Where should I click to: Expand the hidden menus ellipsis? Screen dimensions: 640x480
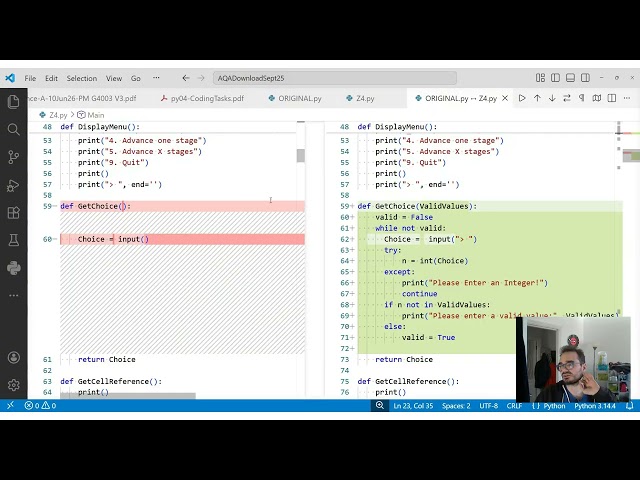156,78
